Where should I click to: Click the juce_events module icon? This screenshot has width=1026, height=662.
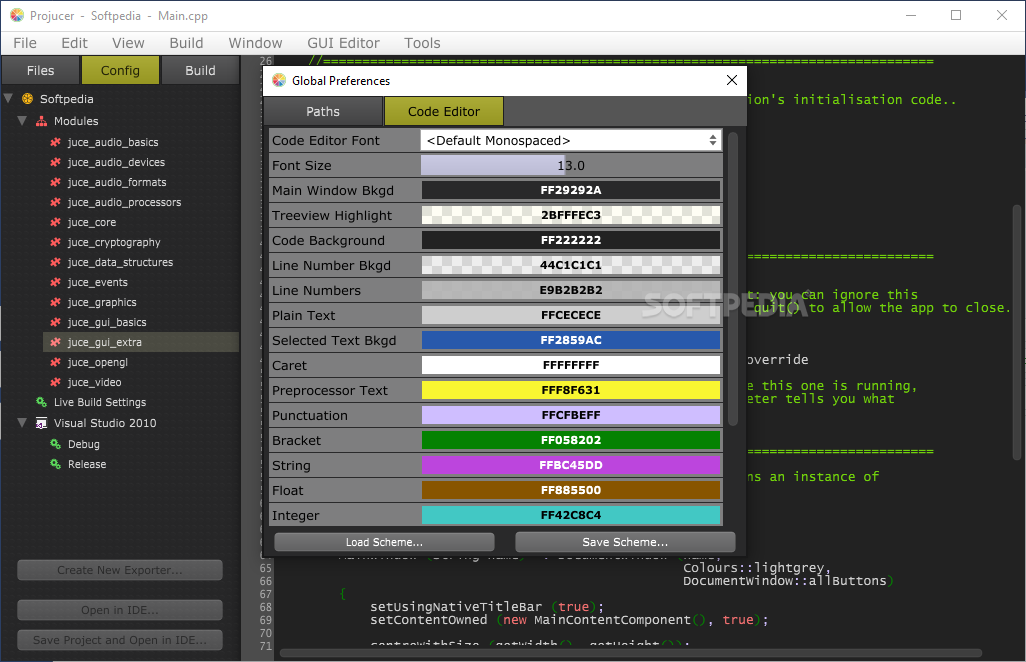(x=56, y=282)
